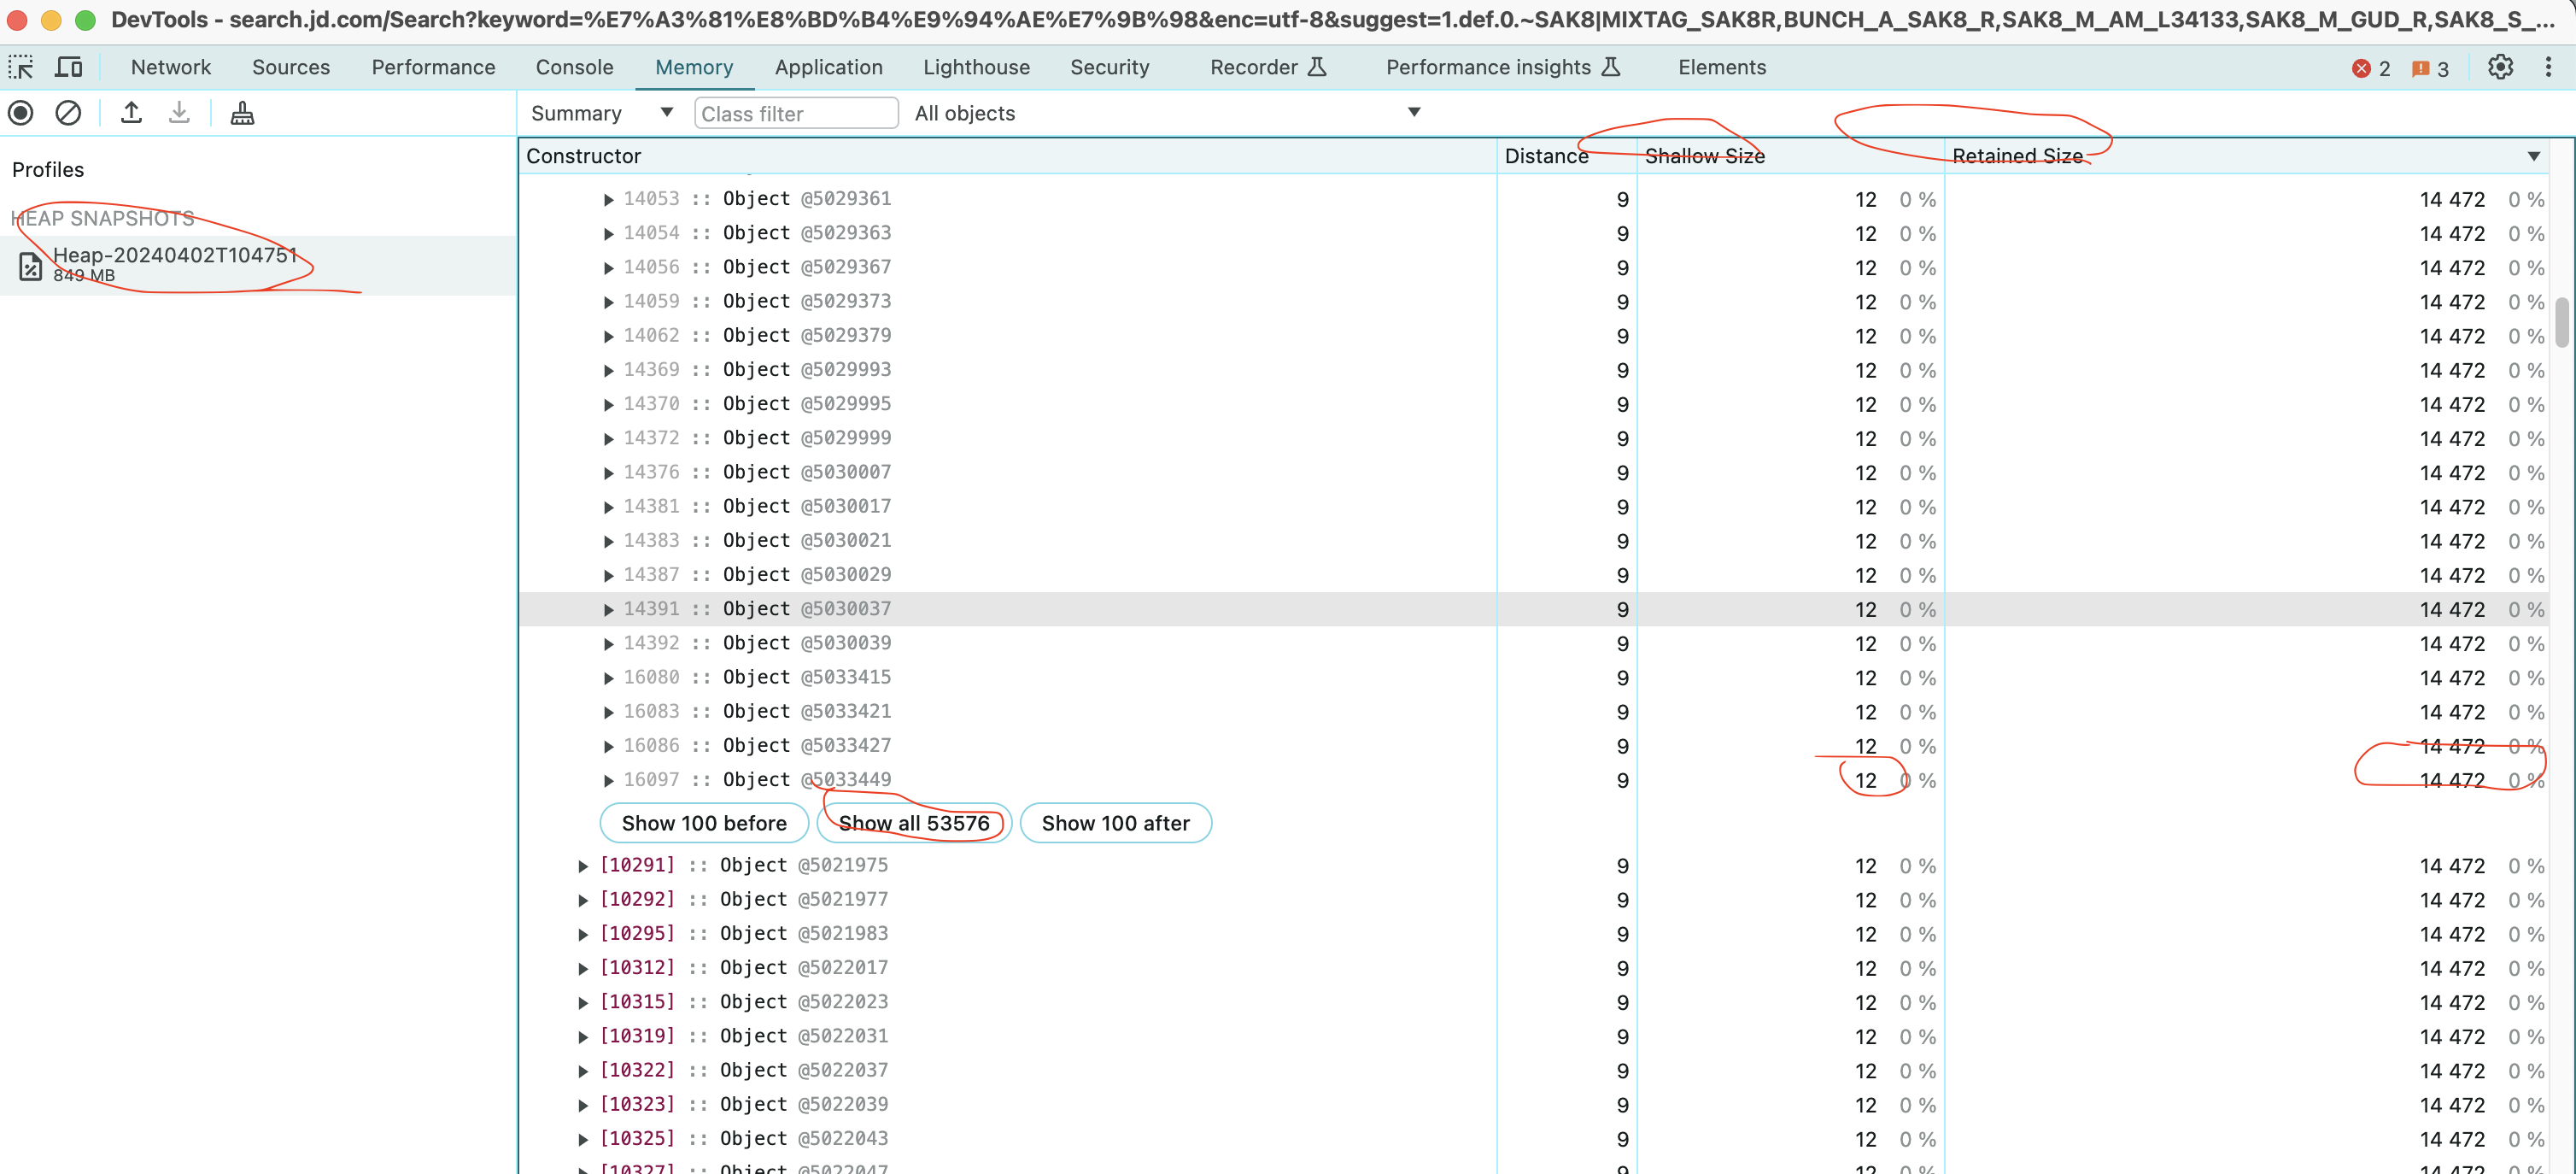Expand the [10291] Object @5021975 row
This screenshot has width=2576, height=1174.
(x=583, y=866)
